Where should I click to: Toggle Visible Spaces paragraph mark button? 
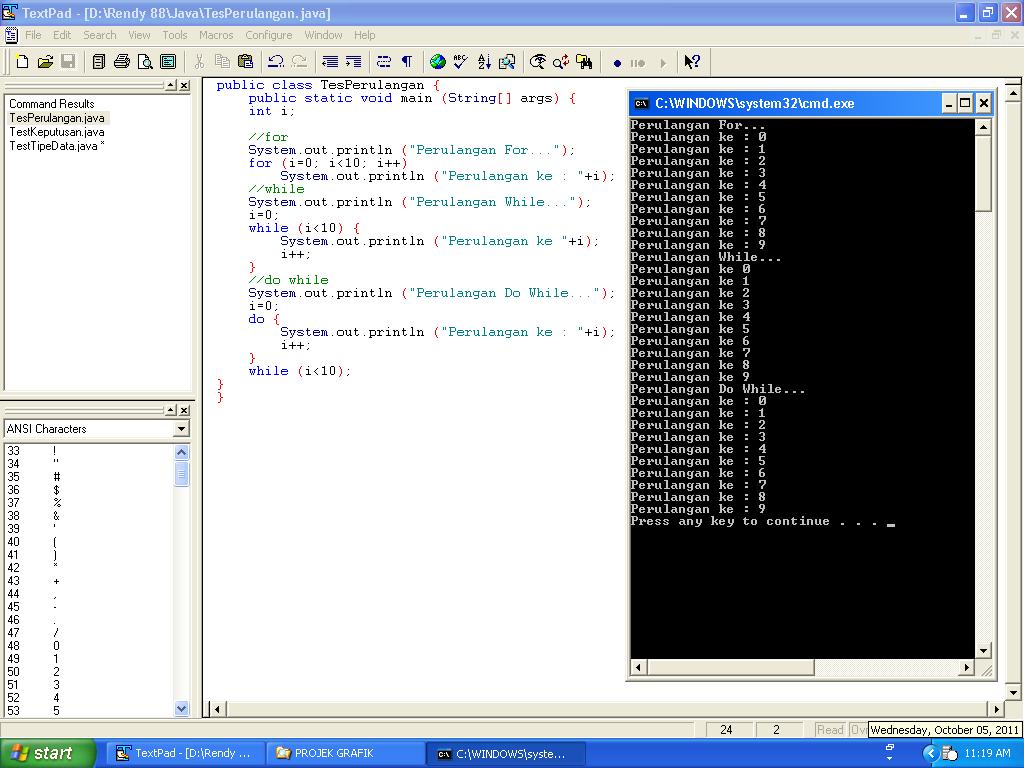pyautogui.click(x=407, y=62)
